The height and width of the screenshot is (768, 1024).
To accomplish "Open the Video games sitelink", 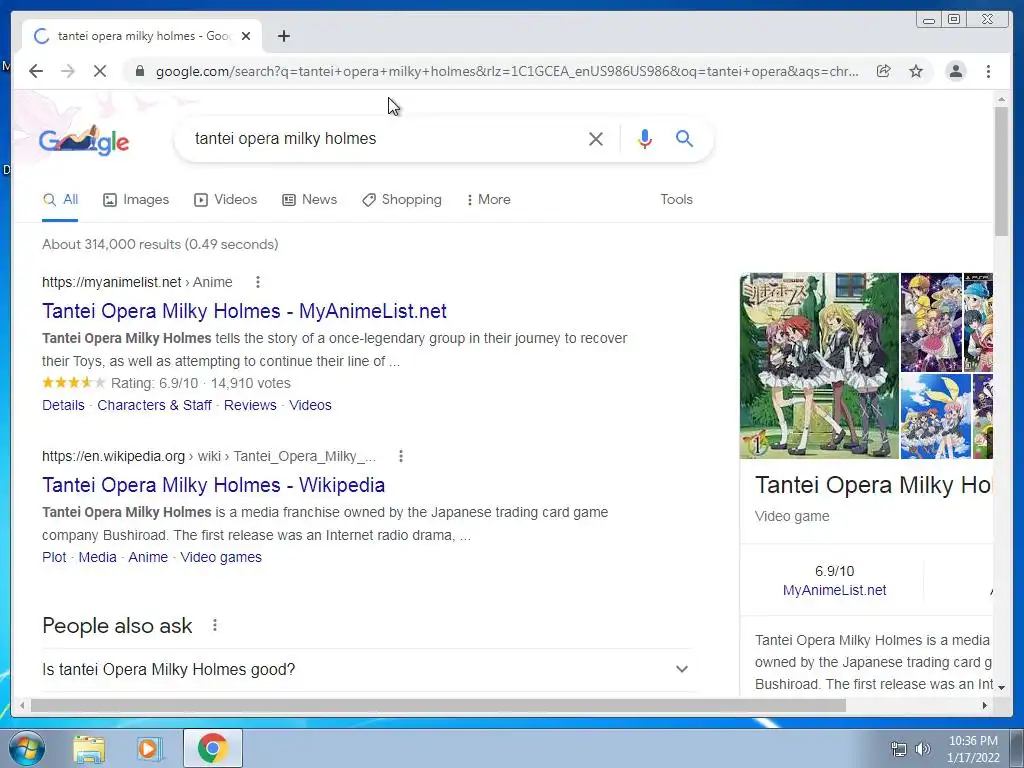I will pos(221,557).
